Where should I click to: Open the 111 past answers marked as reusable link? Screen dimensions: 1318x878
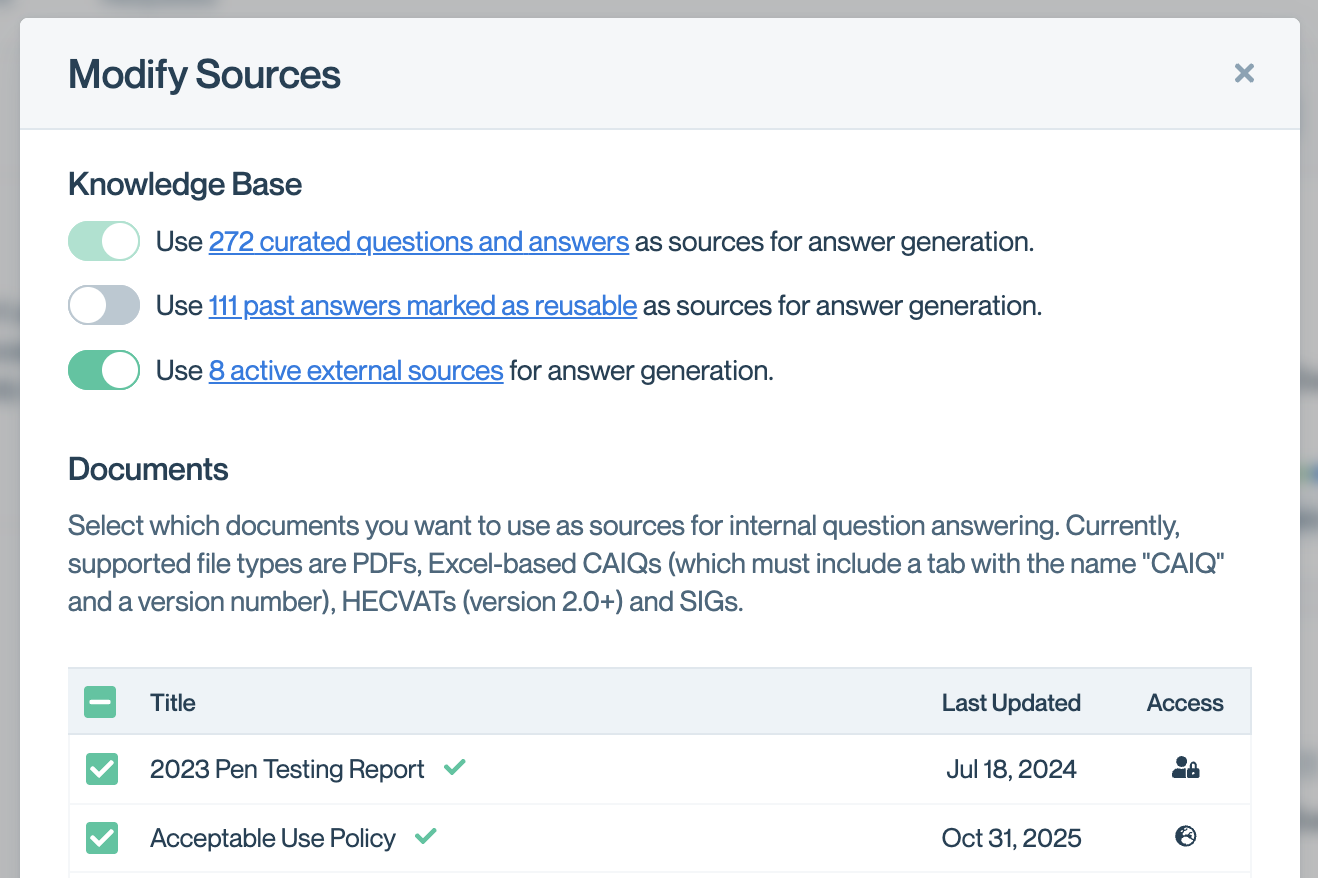click(x=422, y=305)
